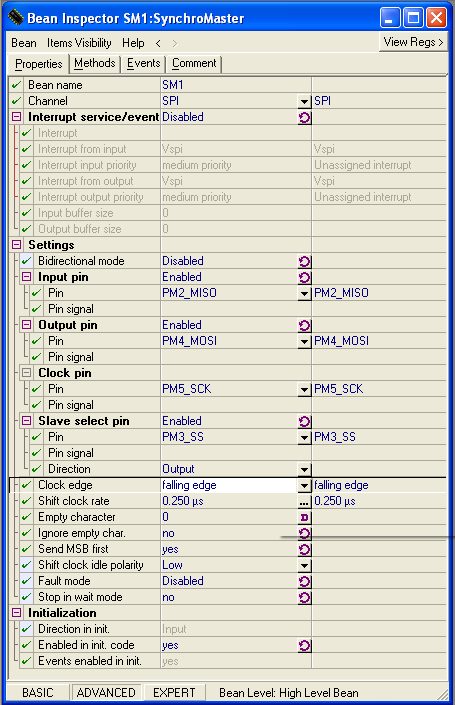Click the View Regs button

414,42
